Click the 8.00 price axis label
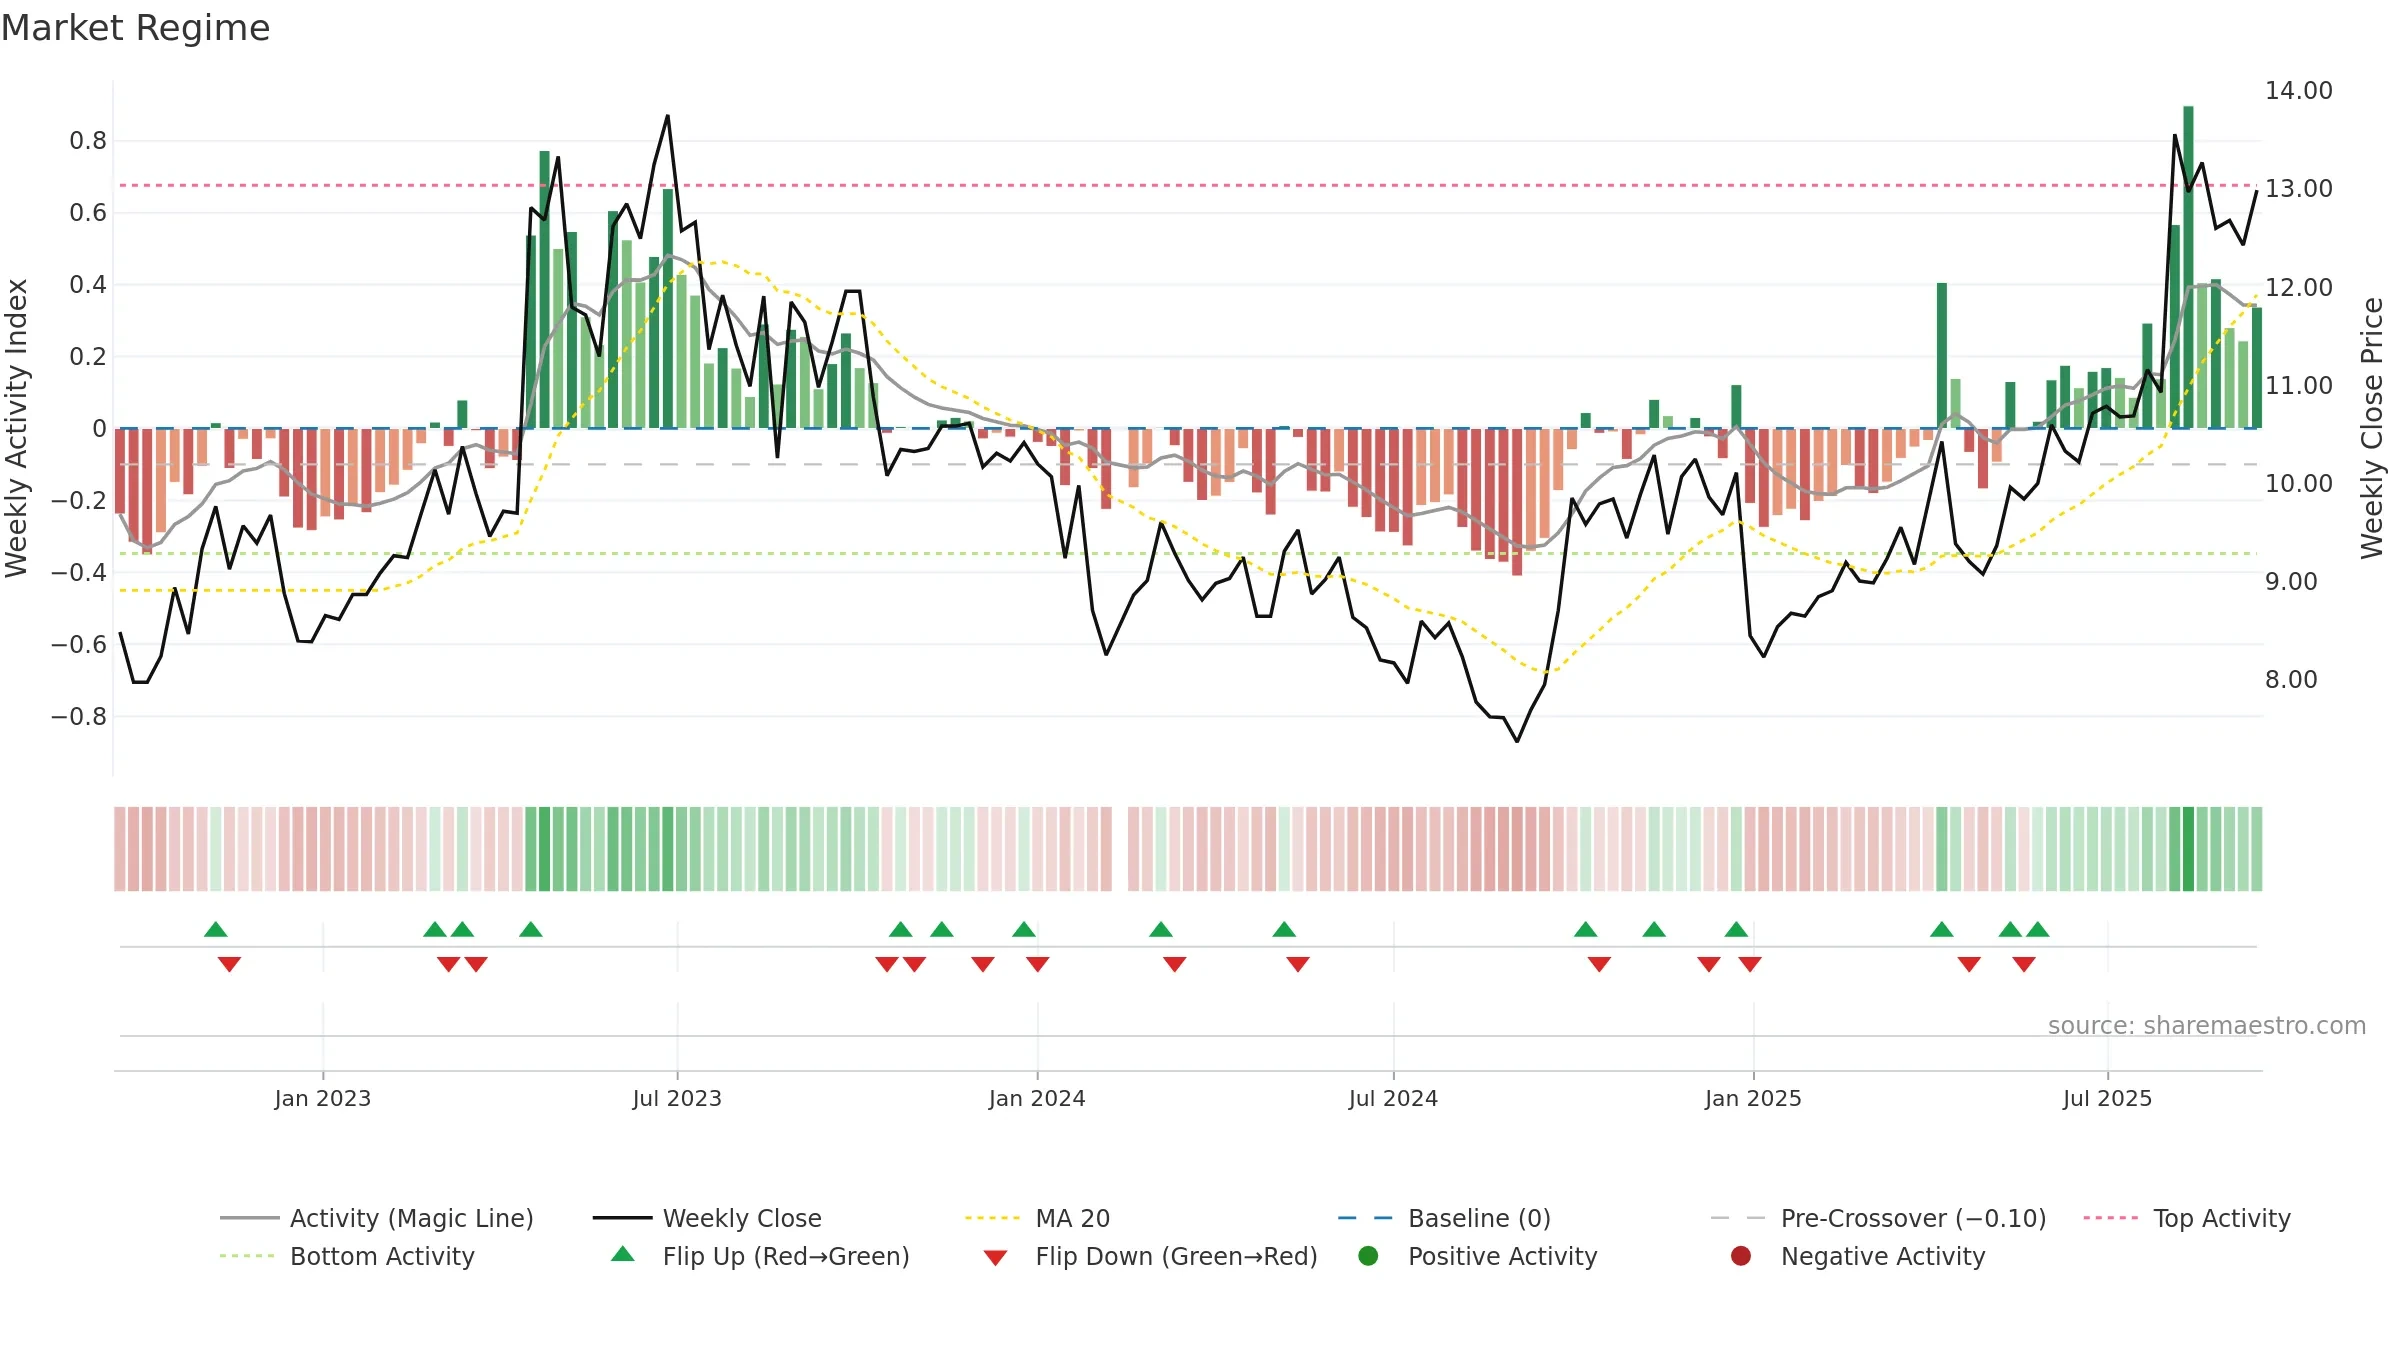 [x=2291, y=679]
